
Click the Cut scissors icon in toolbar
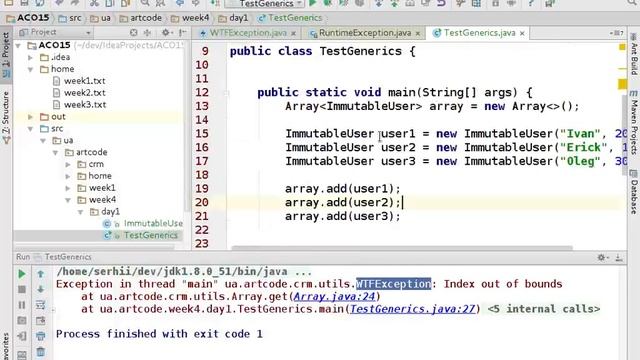coord(94,3)
